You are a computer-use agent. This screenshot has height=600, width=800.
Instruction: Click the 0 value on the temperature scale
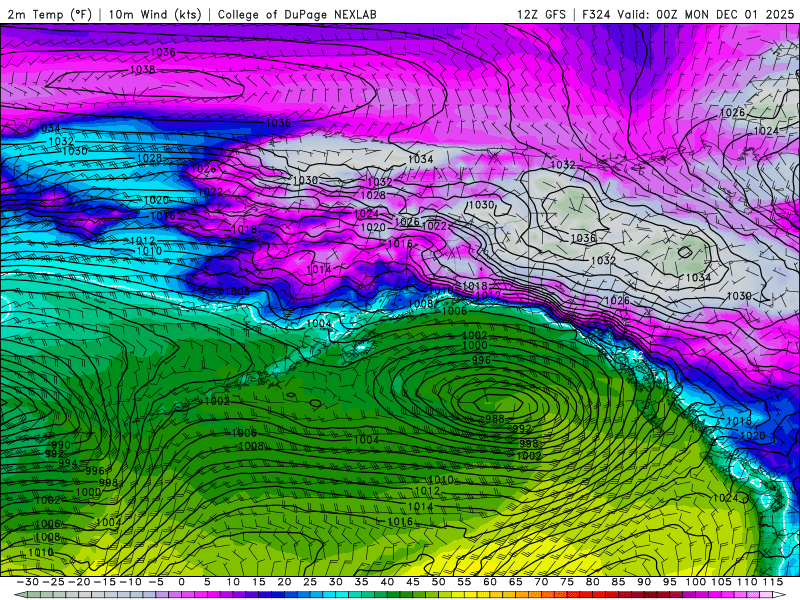pos(182,582)
